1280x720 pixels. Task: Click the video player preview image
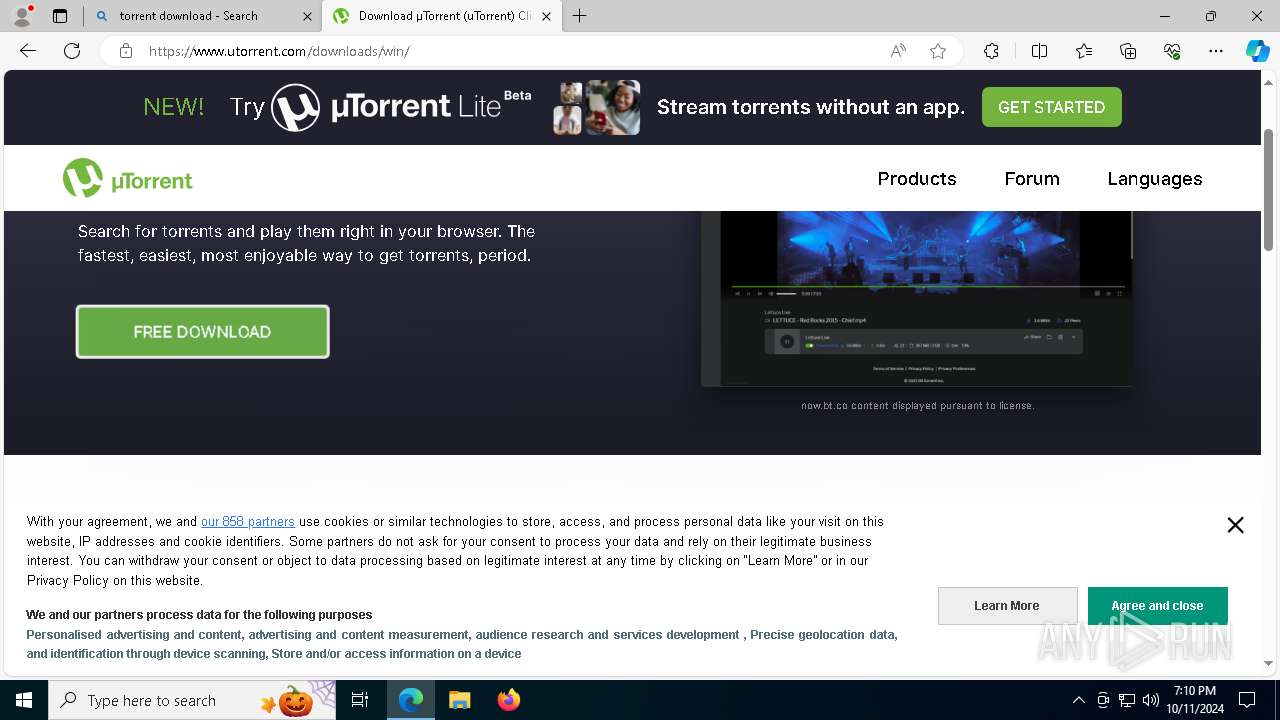tap(917, 298)
